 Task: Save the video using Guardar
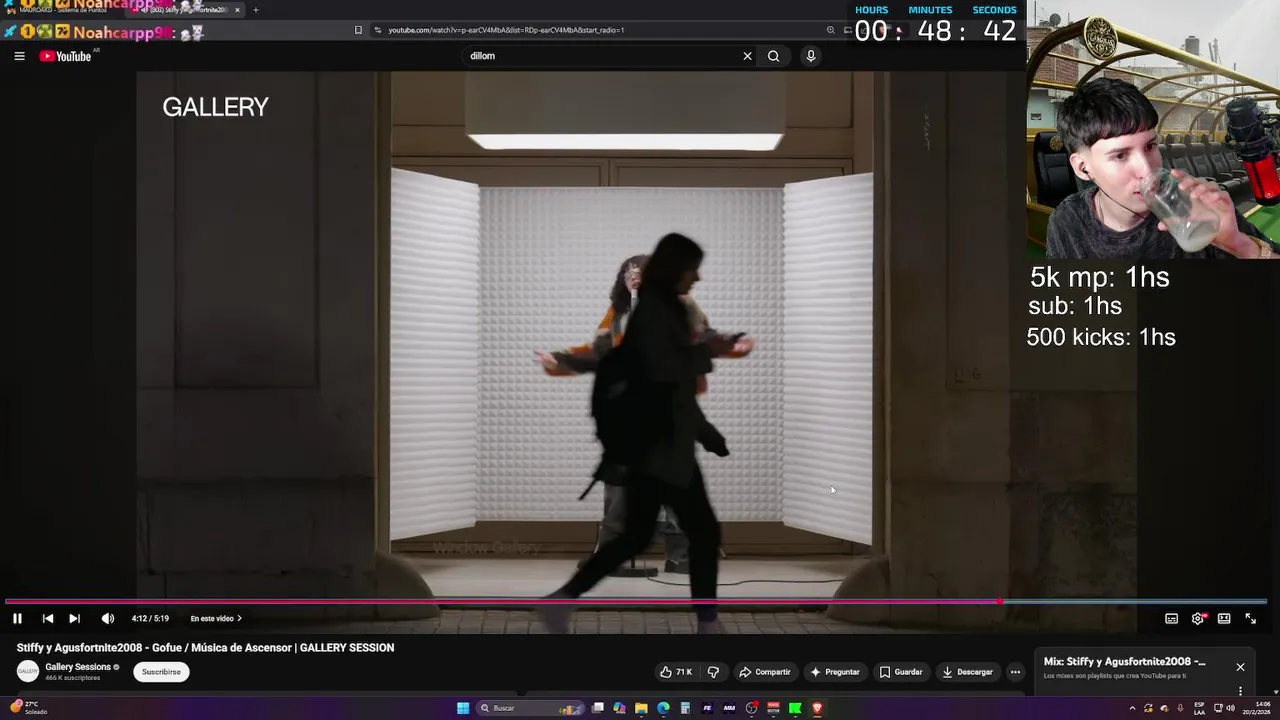click(900, 672)
